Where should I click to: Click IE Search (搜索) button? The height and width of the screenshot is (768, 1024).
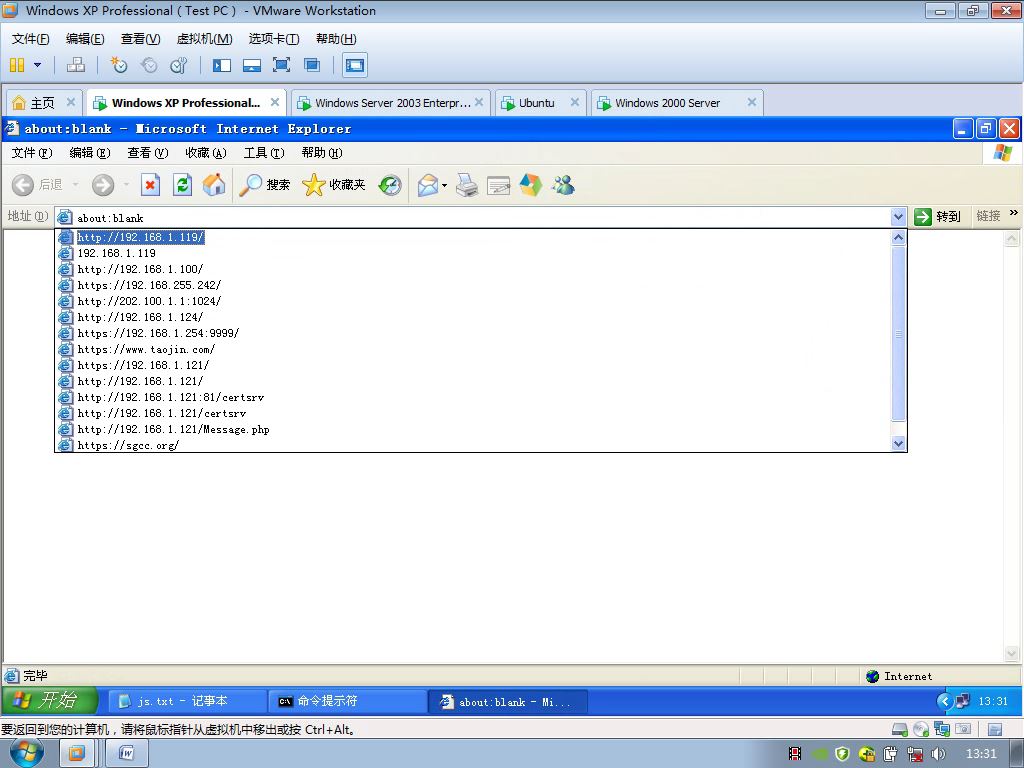tap(264, 185)
